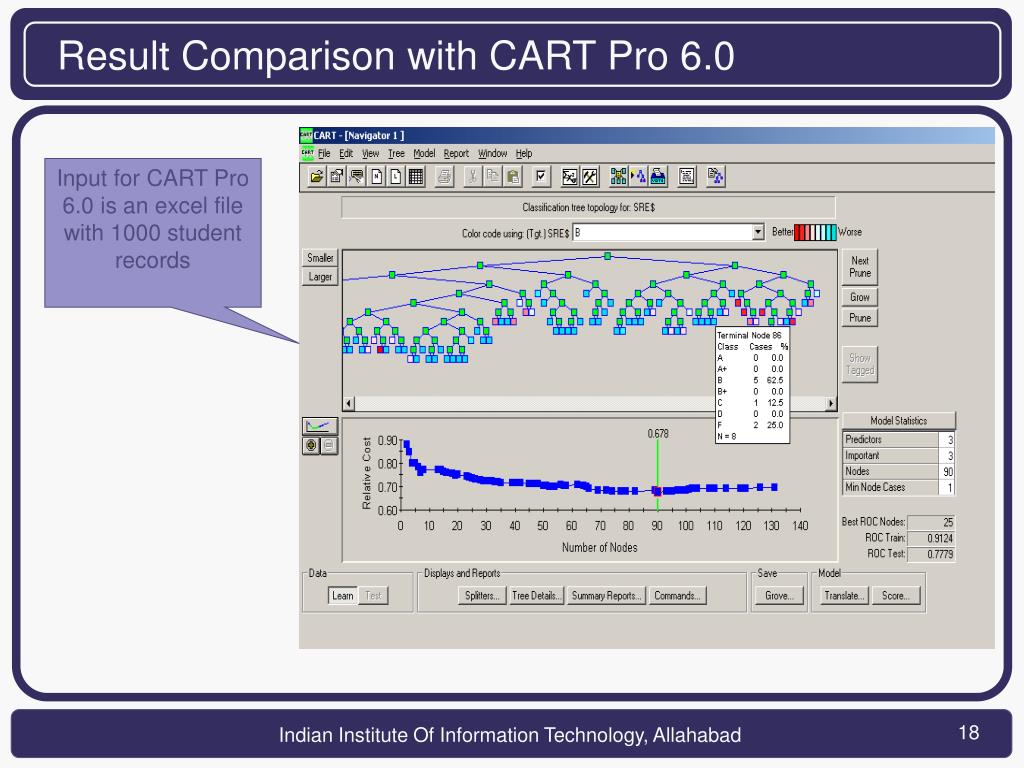Click the Prune button
The height and width of the screenshot is (768, 1024).
[x=859, y=318]
